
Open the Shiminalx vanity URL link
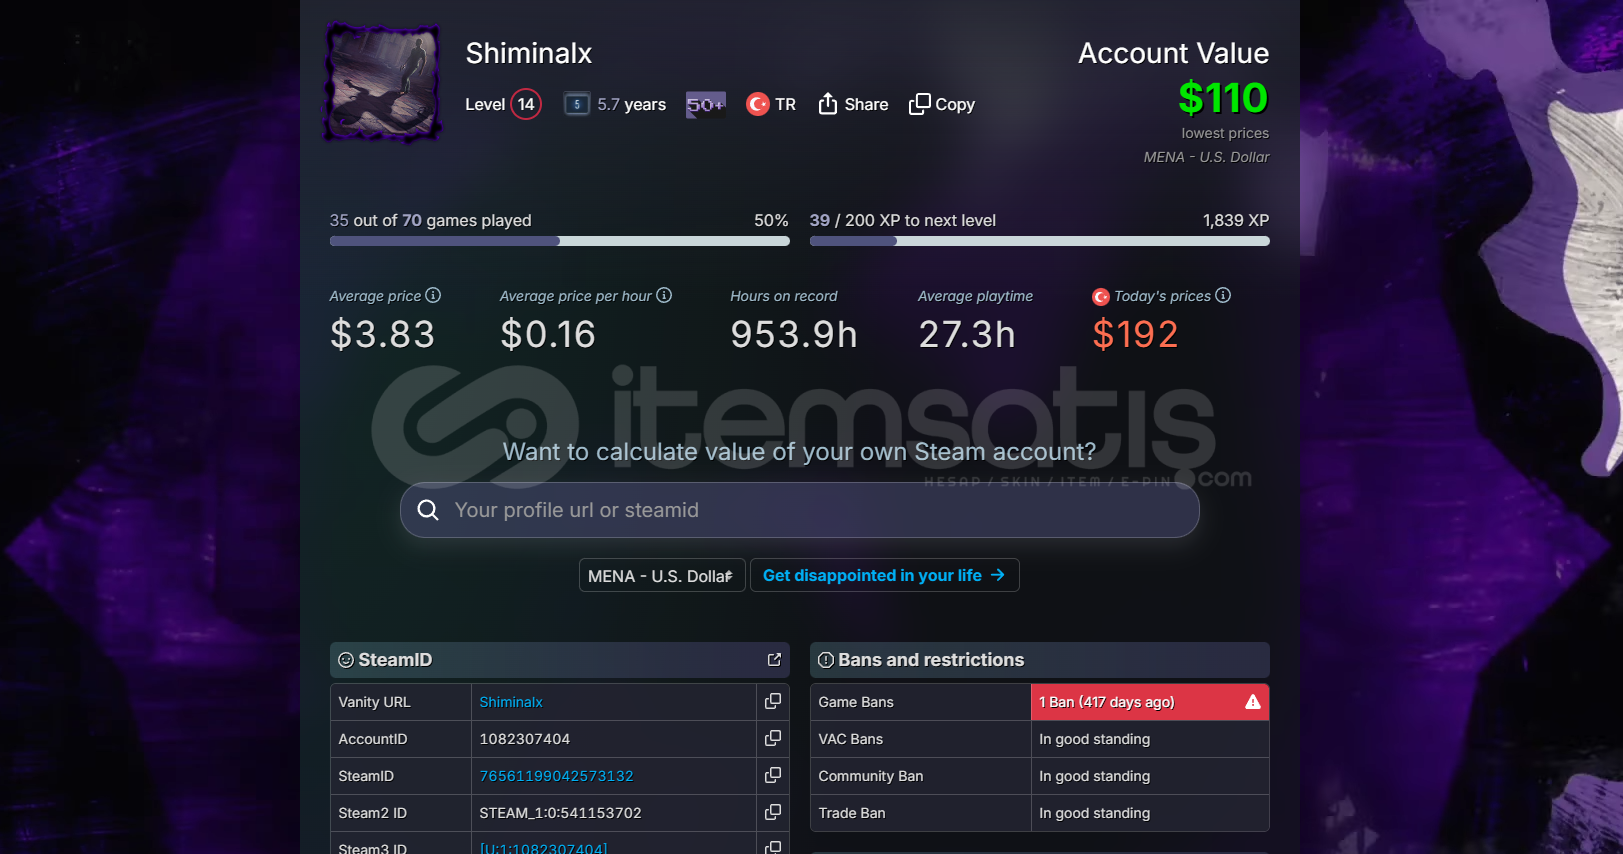tap(511, 702)
